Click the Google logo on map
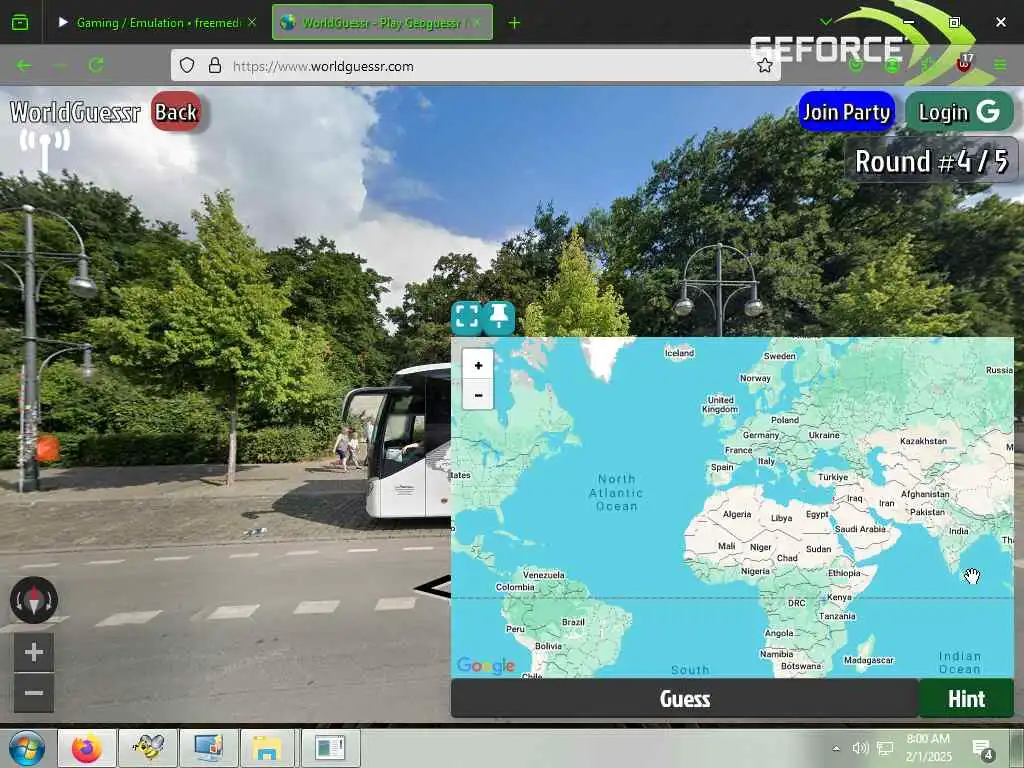The height and width of the screenshot is (768, 1024). pyautogui.click(x=486, y=665)
